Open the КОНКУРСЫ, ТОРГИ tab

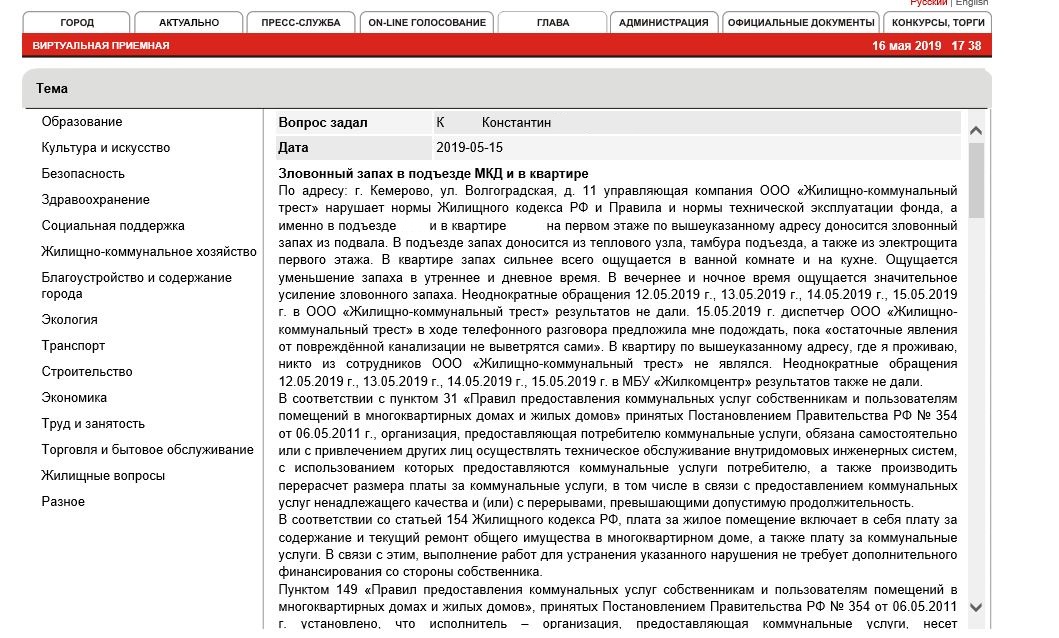pyautogui.click(x=938, y=22)
